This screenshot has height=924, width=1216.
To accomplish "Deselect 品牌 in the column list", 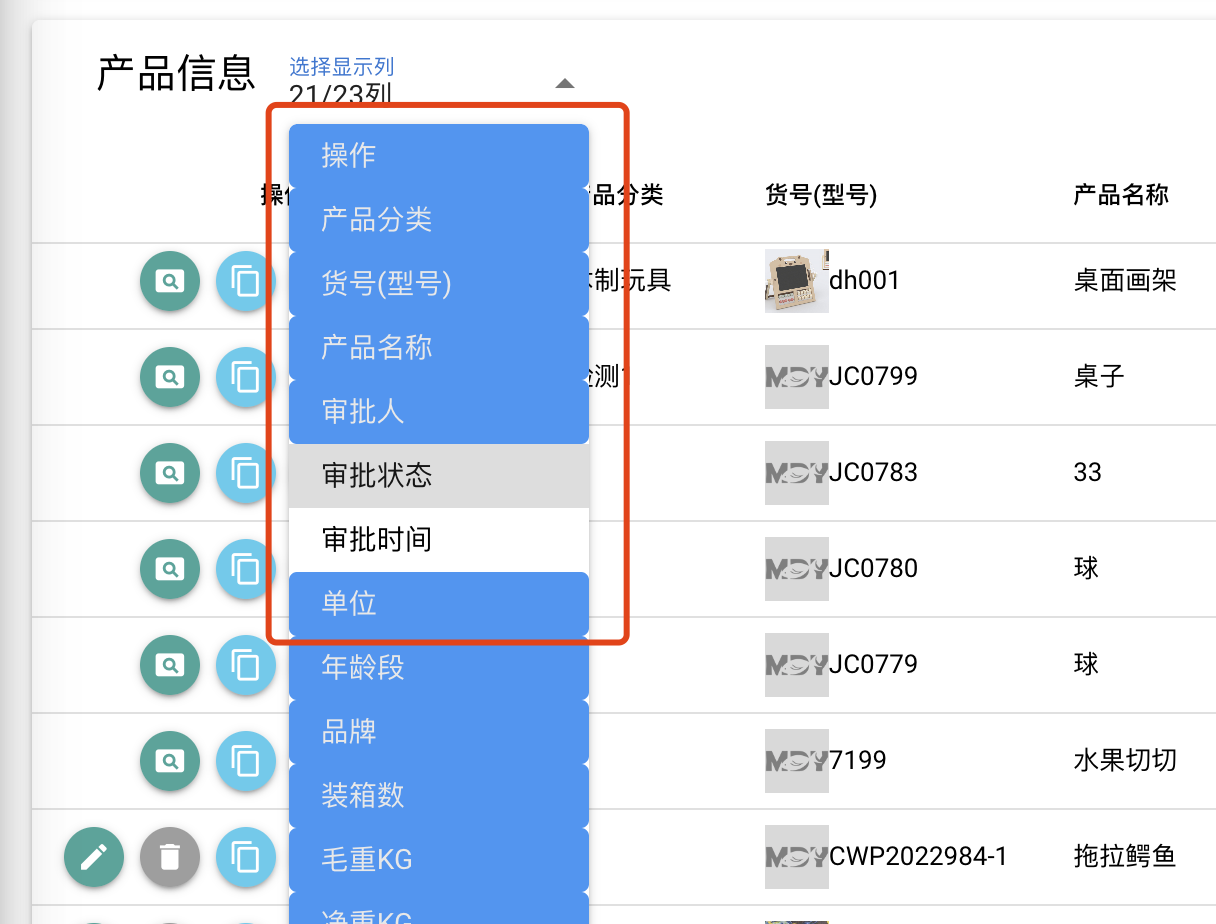I will pos(439,732).
